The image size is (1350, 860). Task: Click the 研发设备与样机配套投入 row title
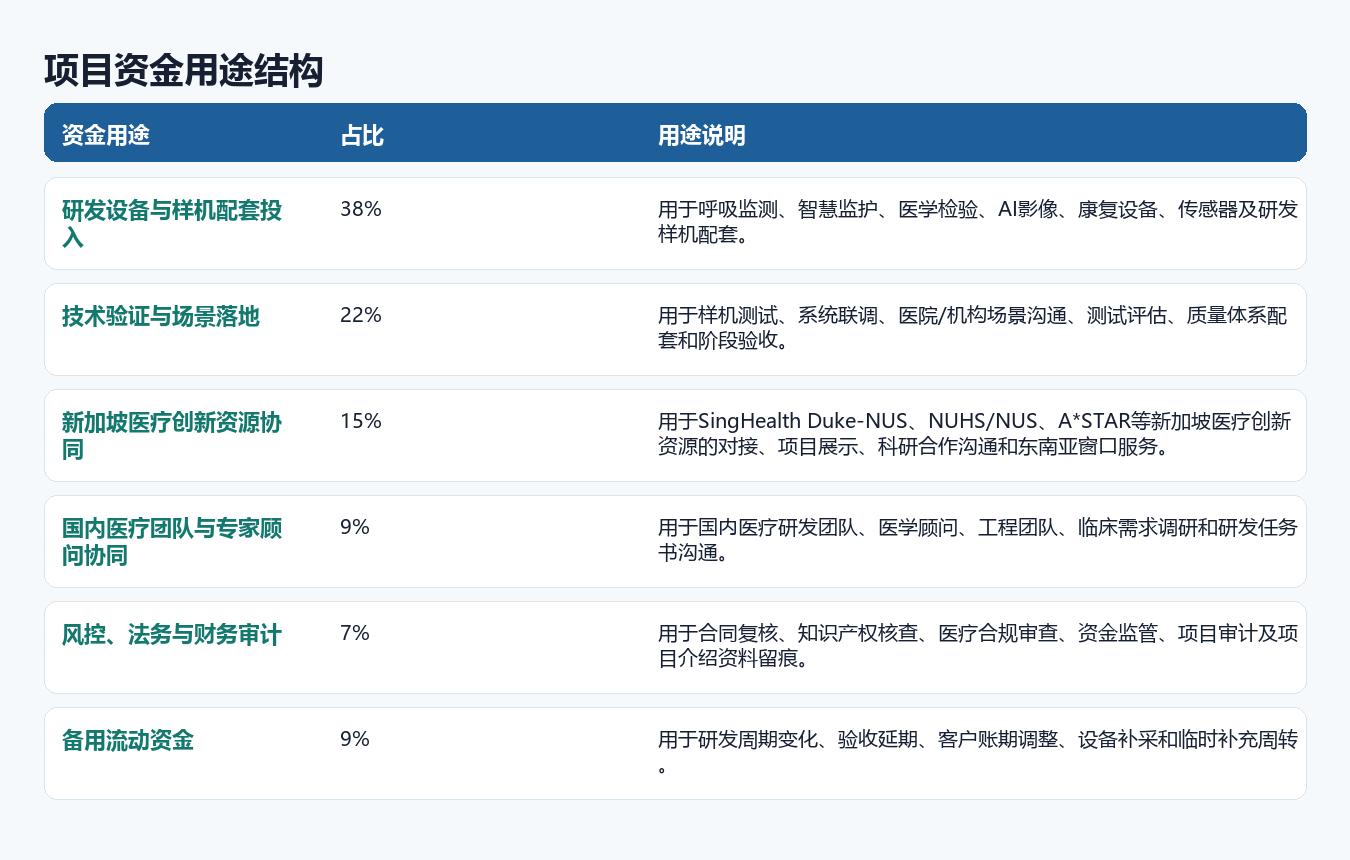coord(172,224)
